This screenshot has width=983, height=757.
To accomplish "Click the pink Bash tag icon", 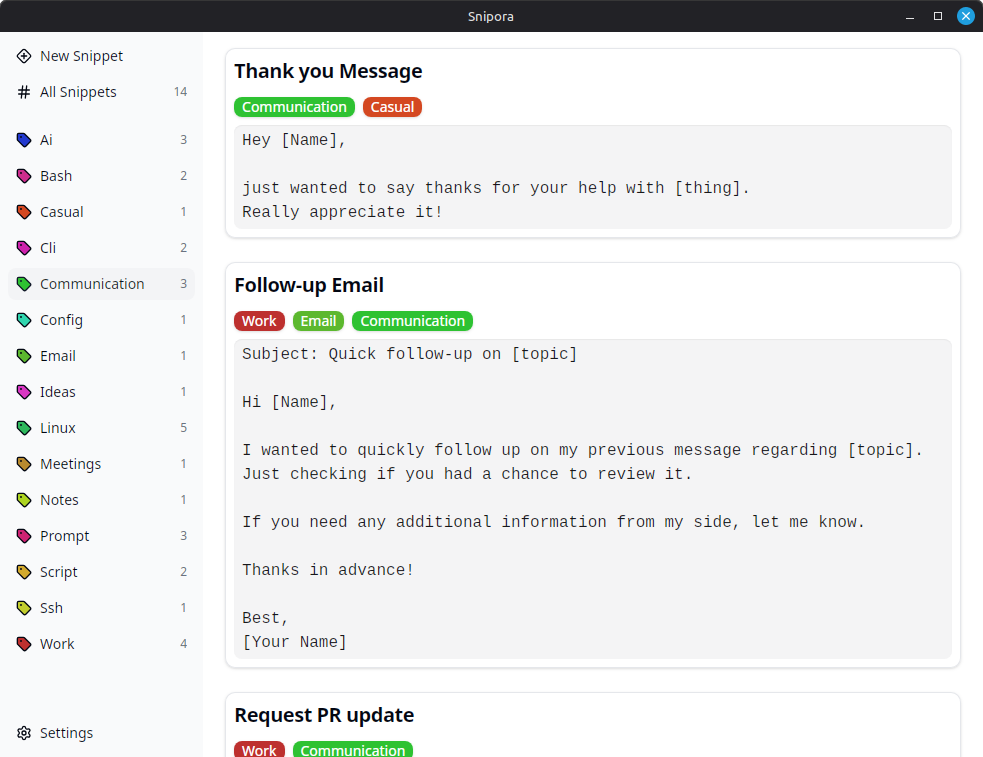I will (x=24, y=176).
